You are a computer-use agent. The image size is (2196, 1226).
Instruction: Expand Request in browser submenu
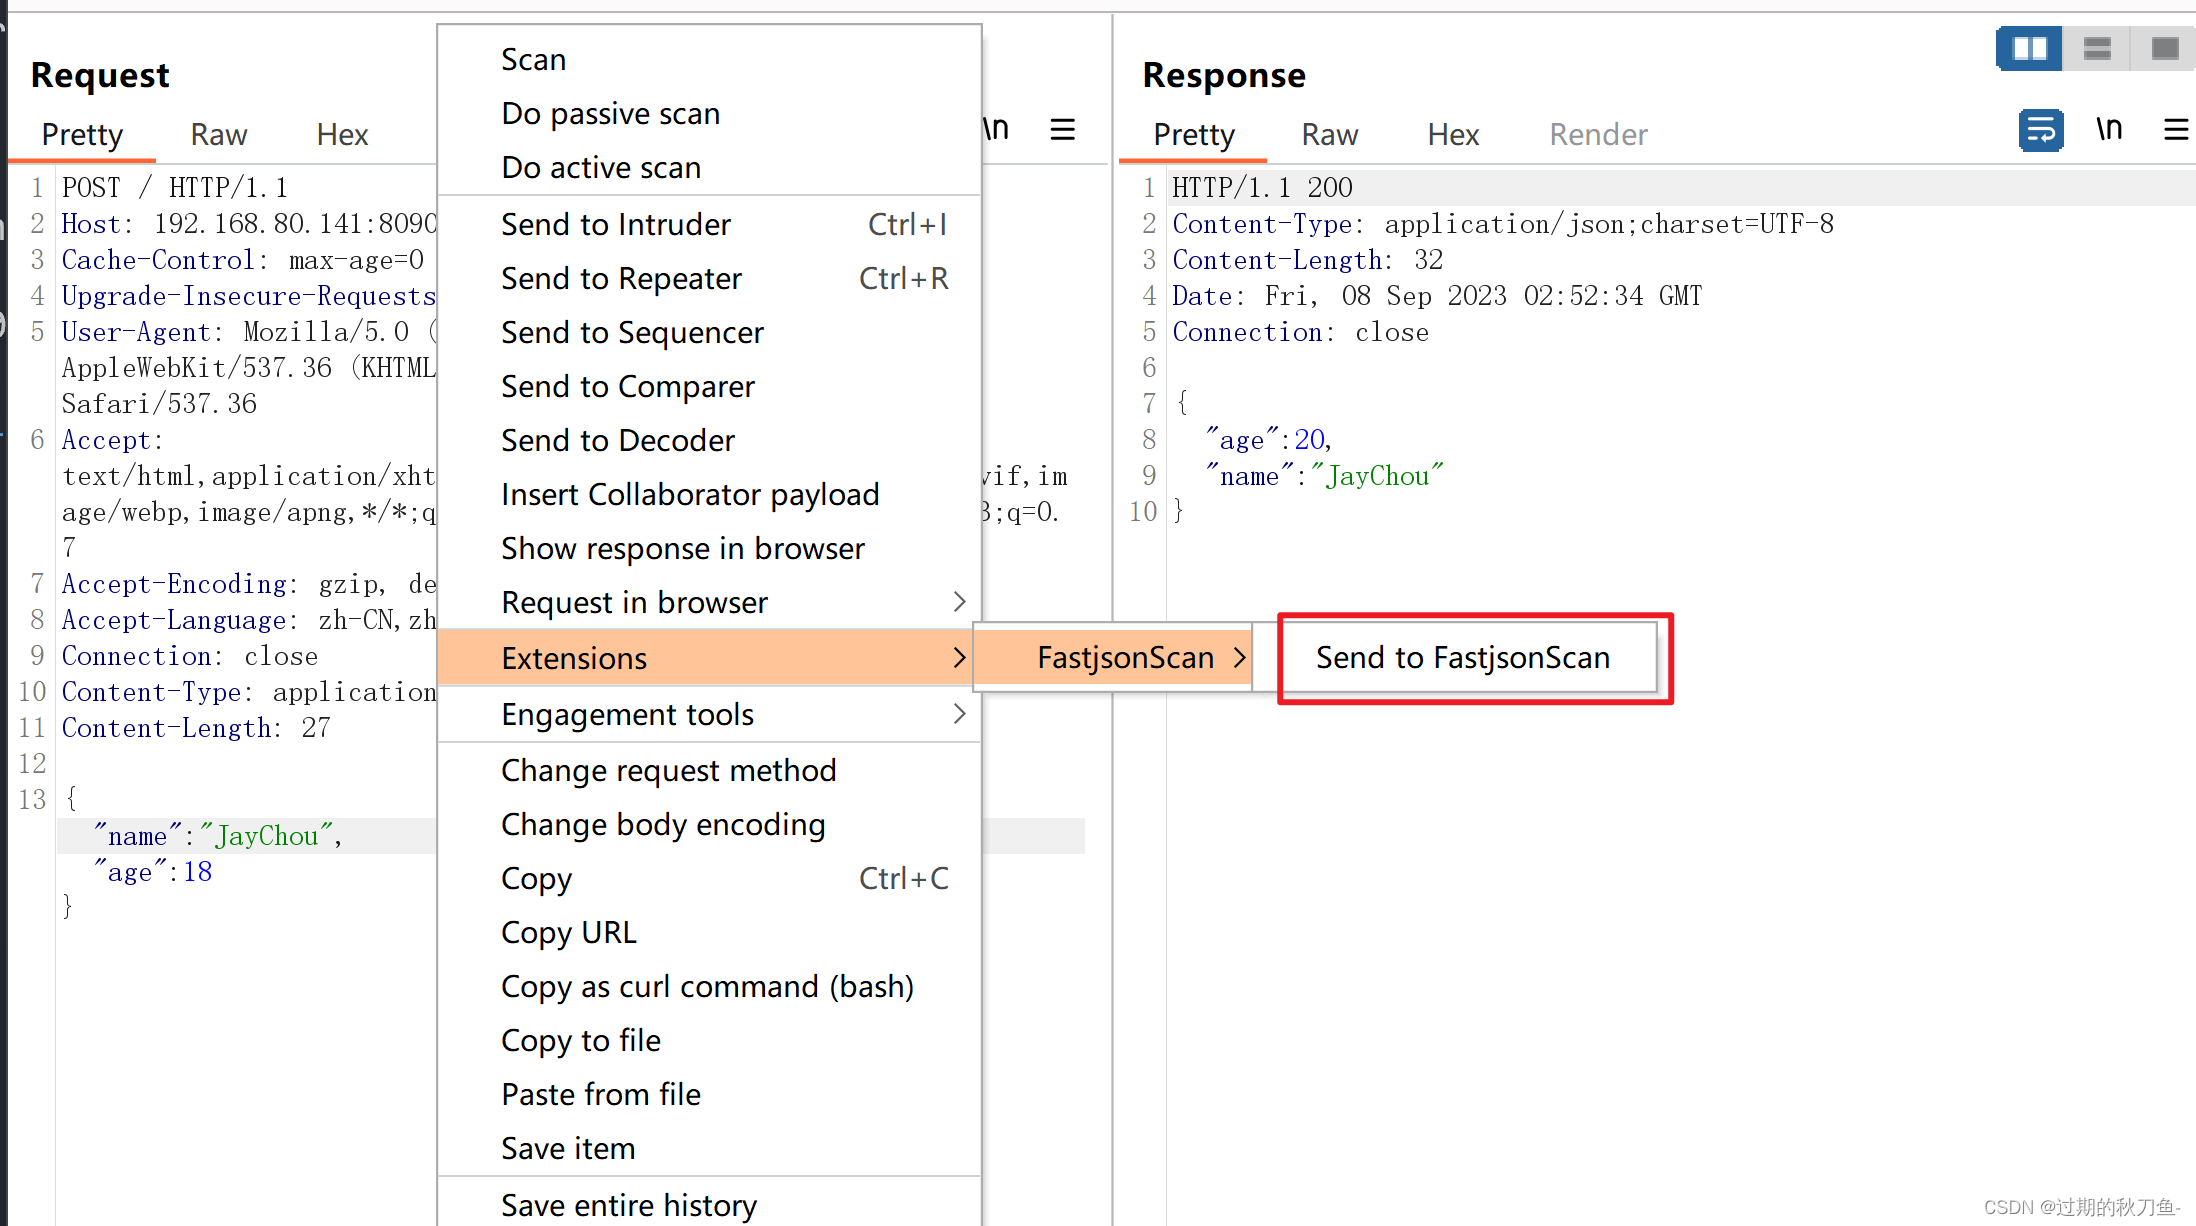(709, 603)
